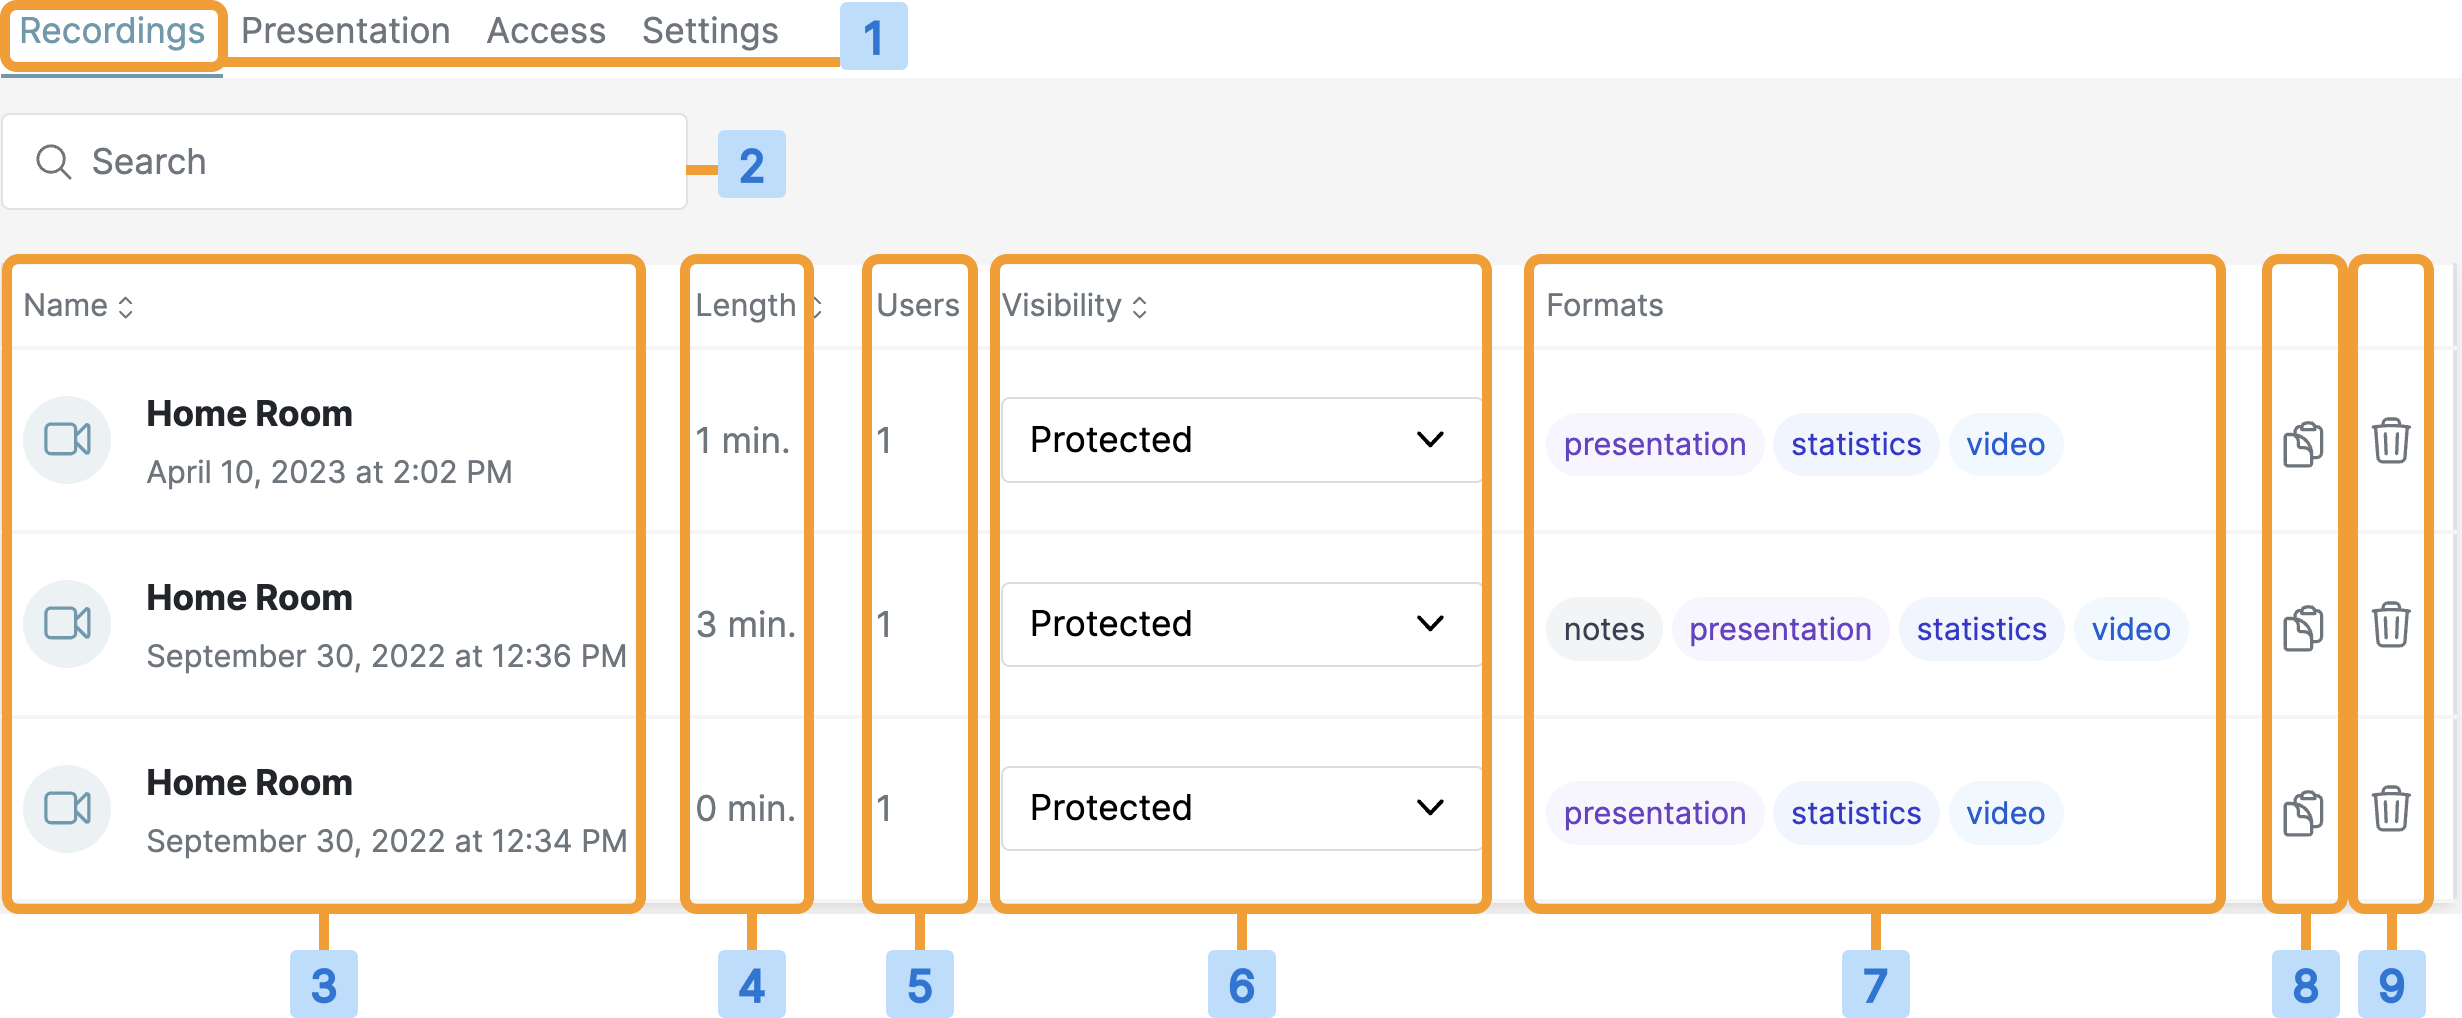Copy link for September 30 12:34 PM recording
This screenshot has width=2462, height=1018.
2302,812
